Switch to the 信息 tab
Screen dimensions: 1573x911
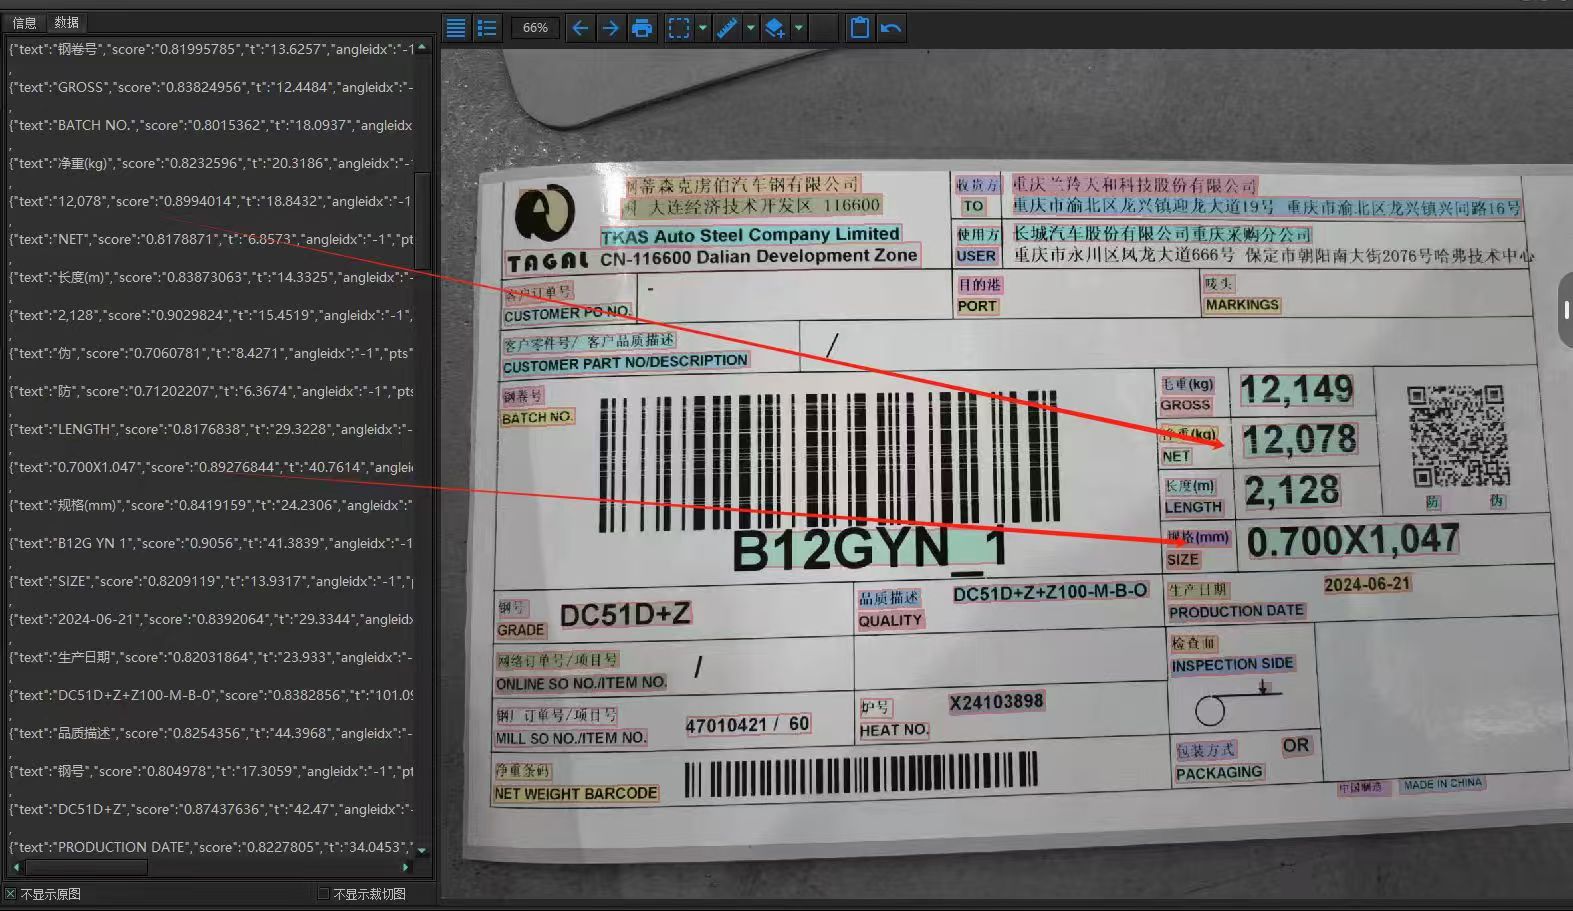click(x=24, y=23)
